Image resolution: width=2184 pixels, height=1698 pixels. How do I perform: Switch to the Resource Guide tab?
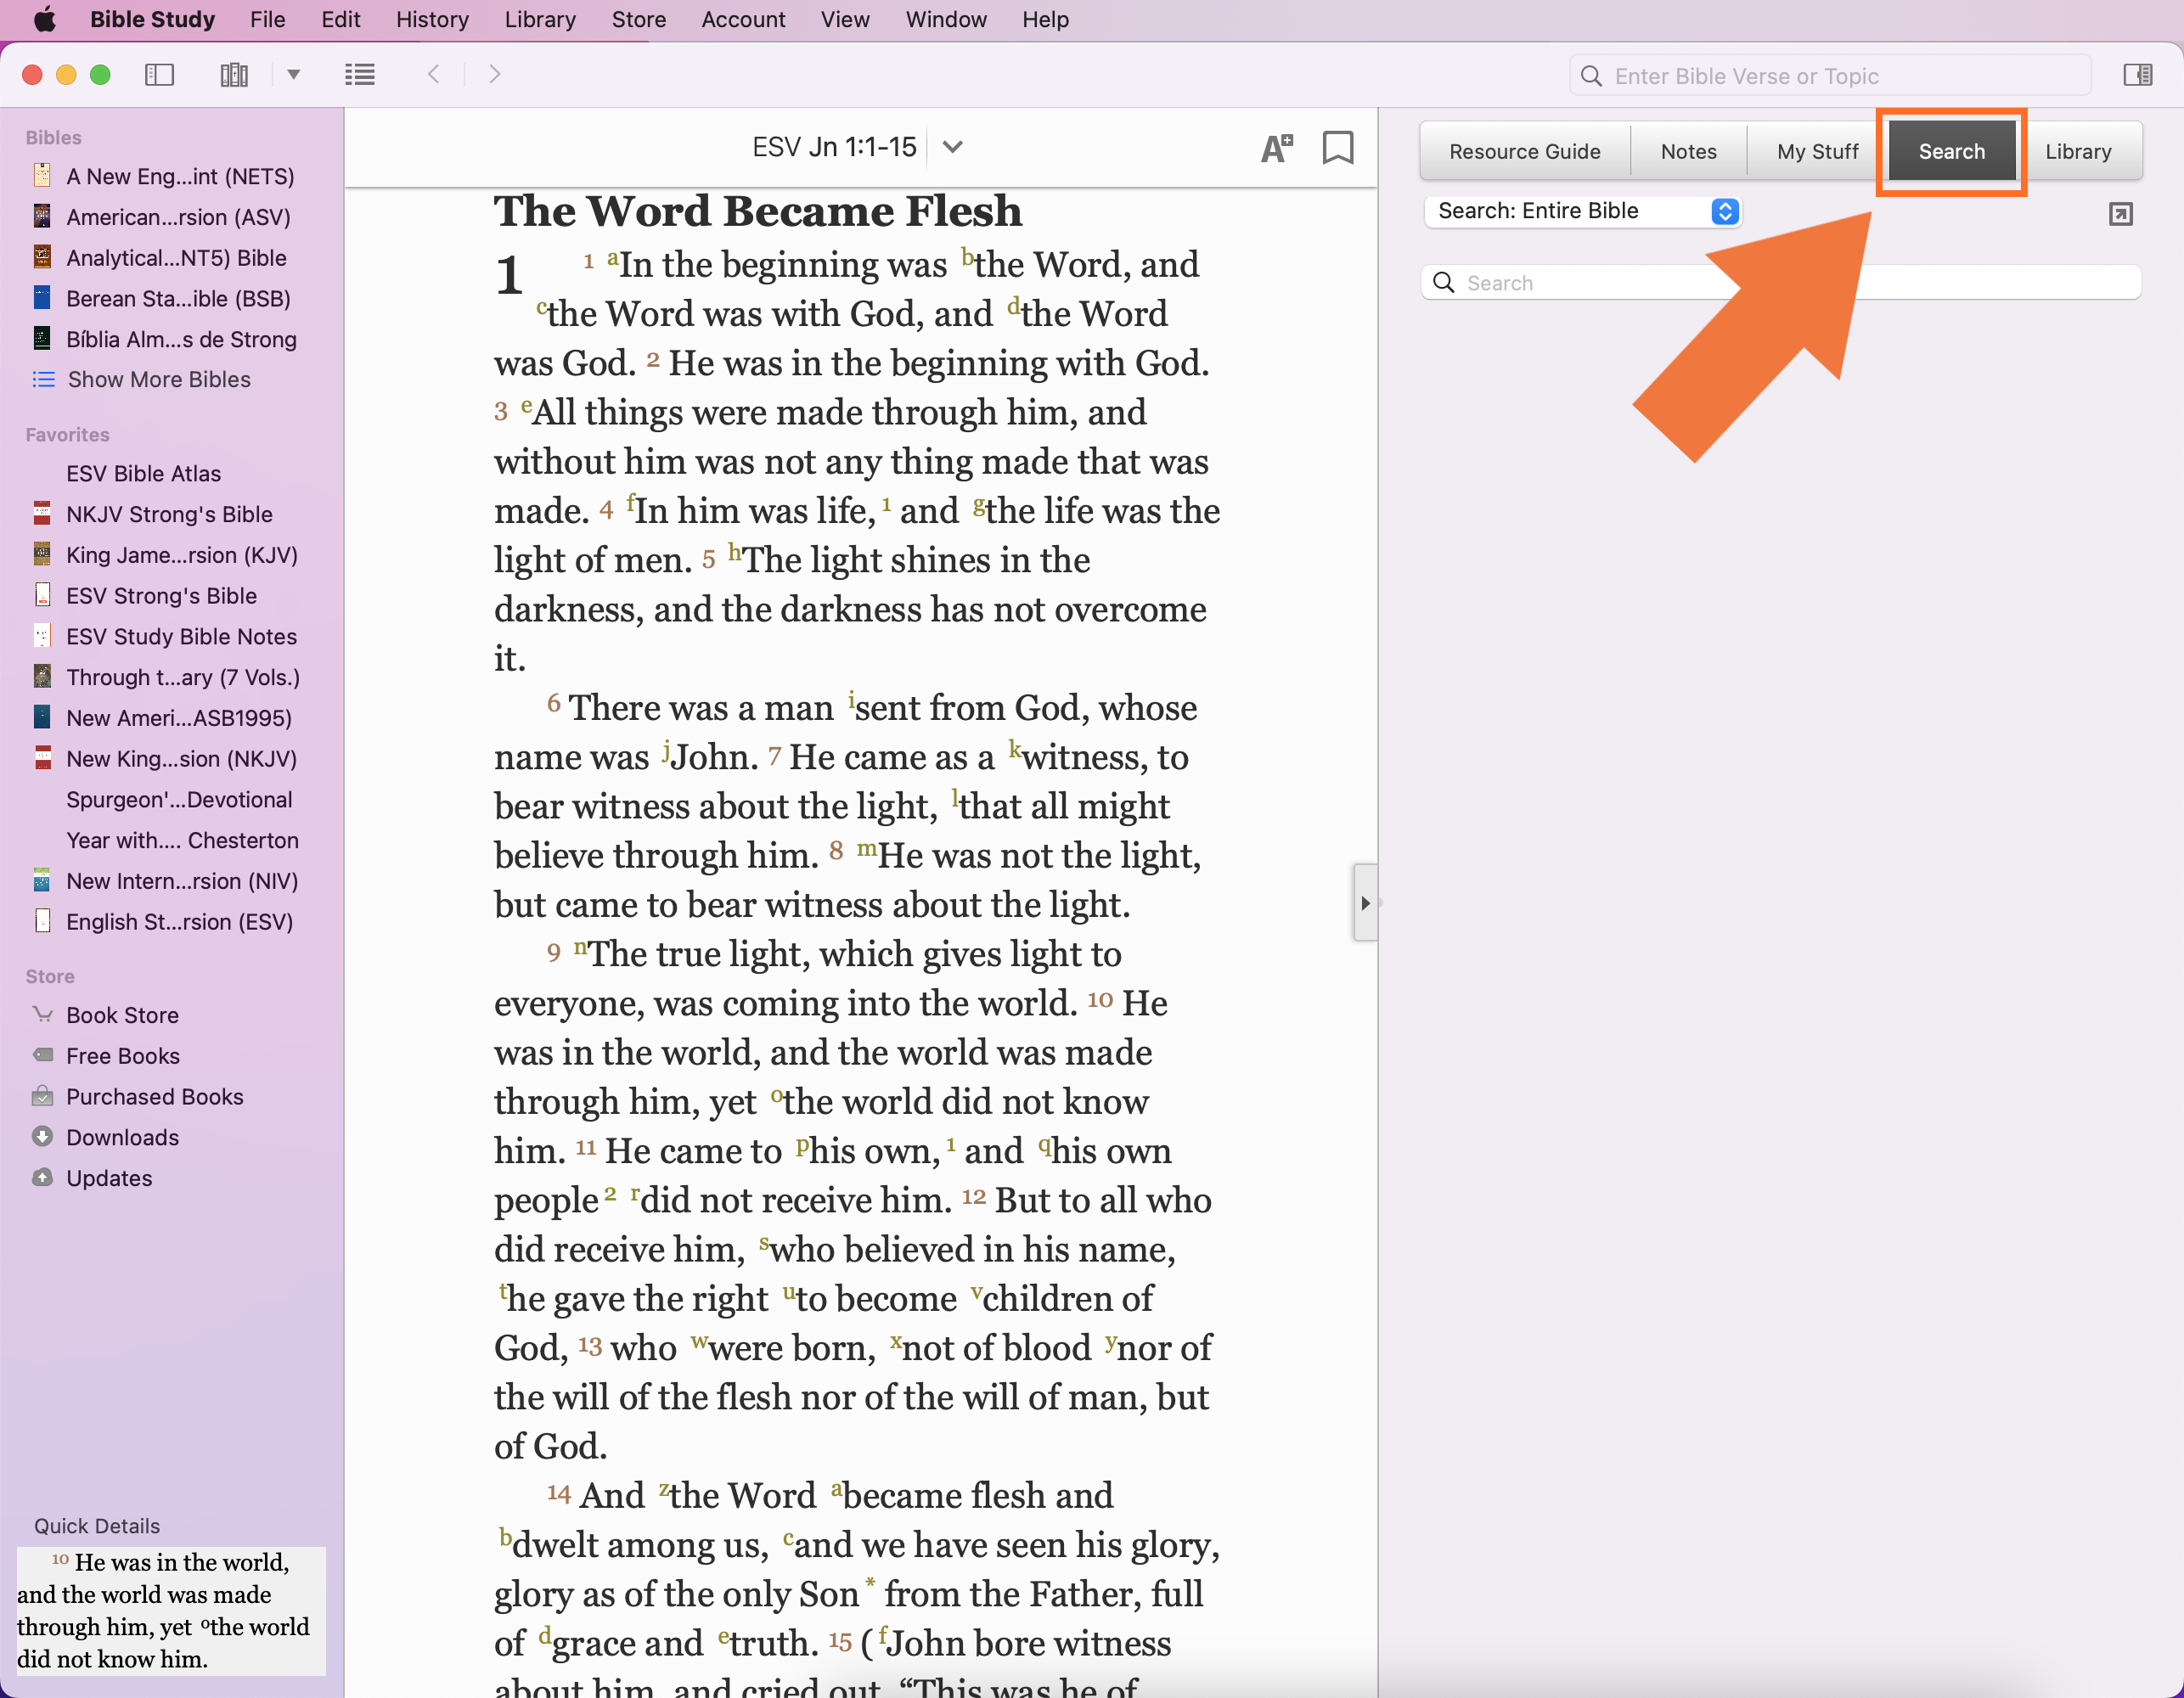point(1524,152)
